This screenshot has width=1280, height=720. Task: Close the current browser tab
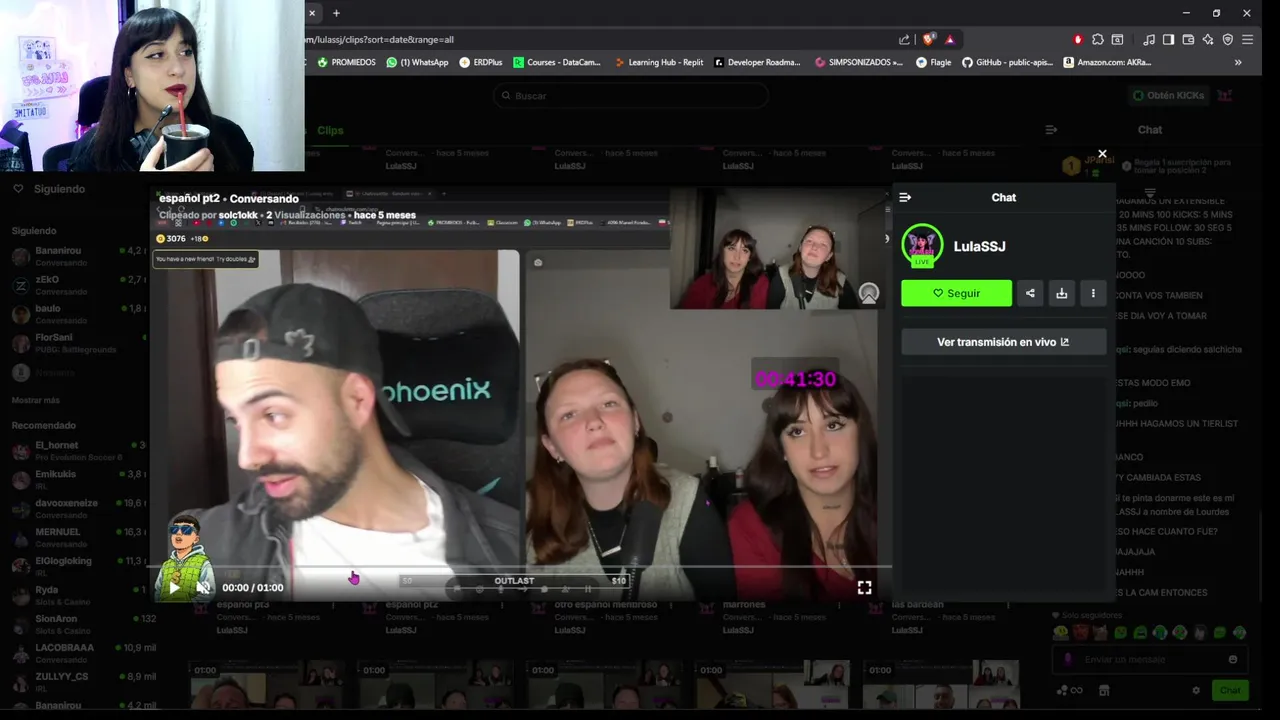pyautogui.click(x=312, y=13)
